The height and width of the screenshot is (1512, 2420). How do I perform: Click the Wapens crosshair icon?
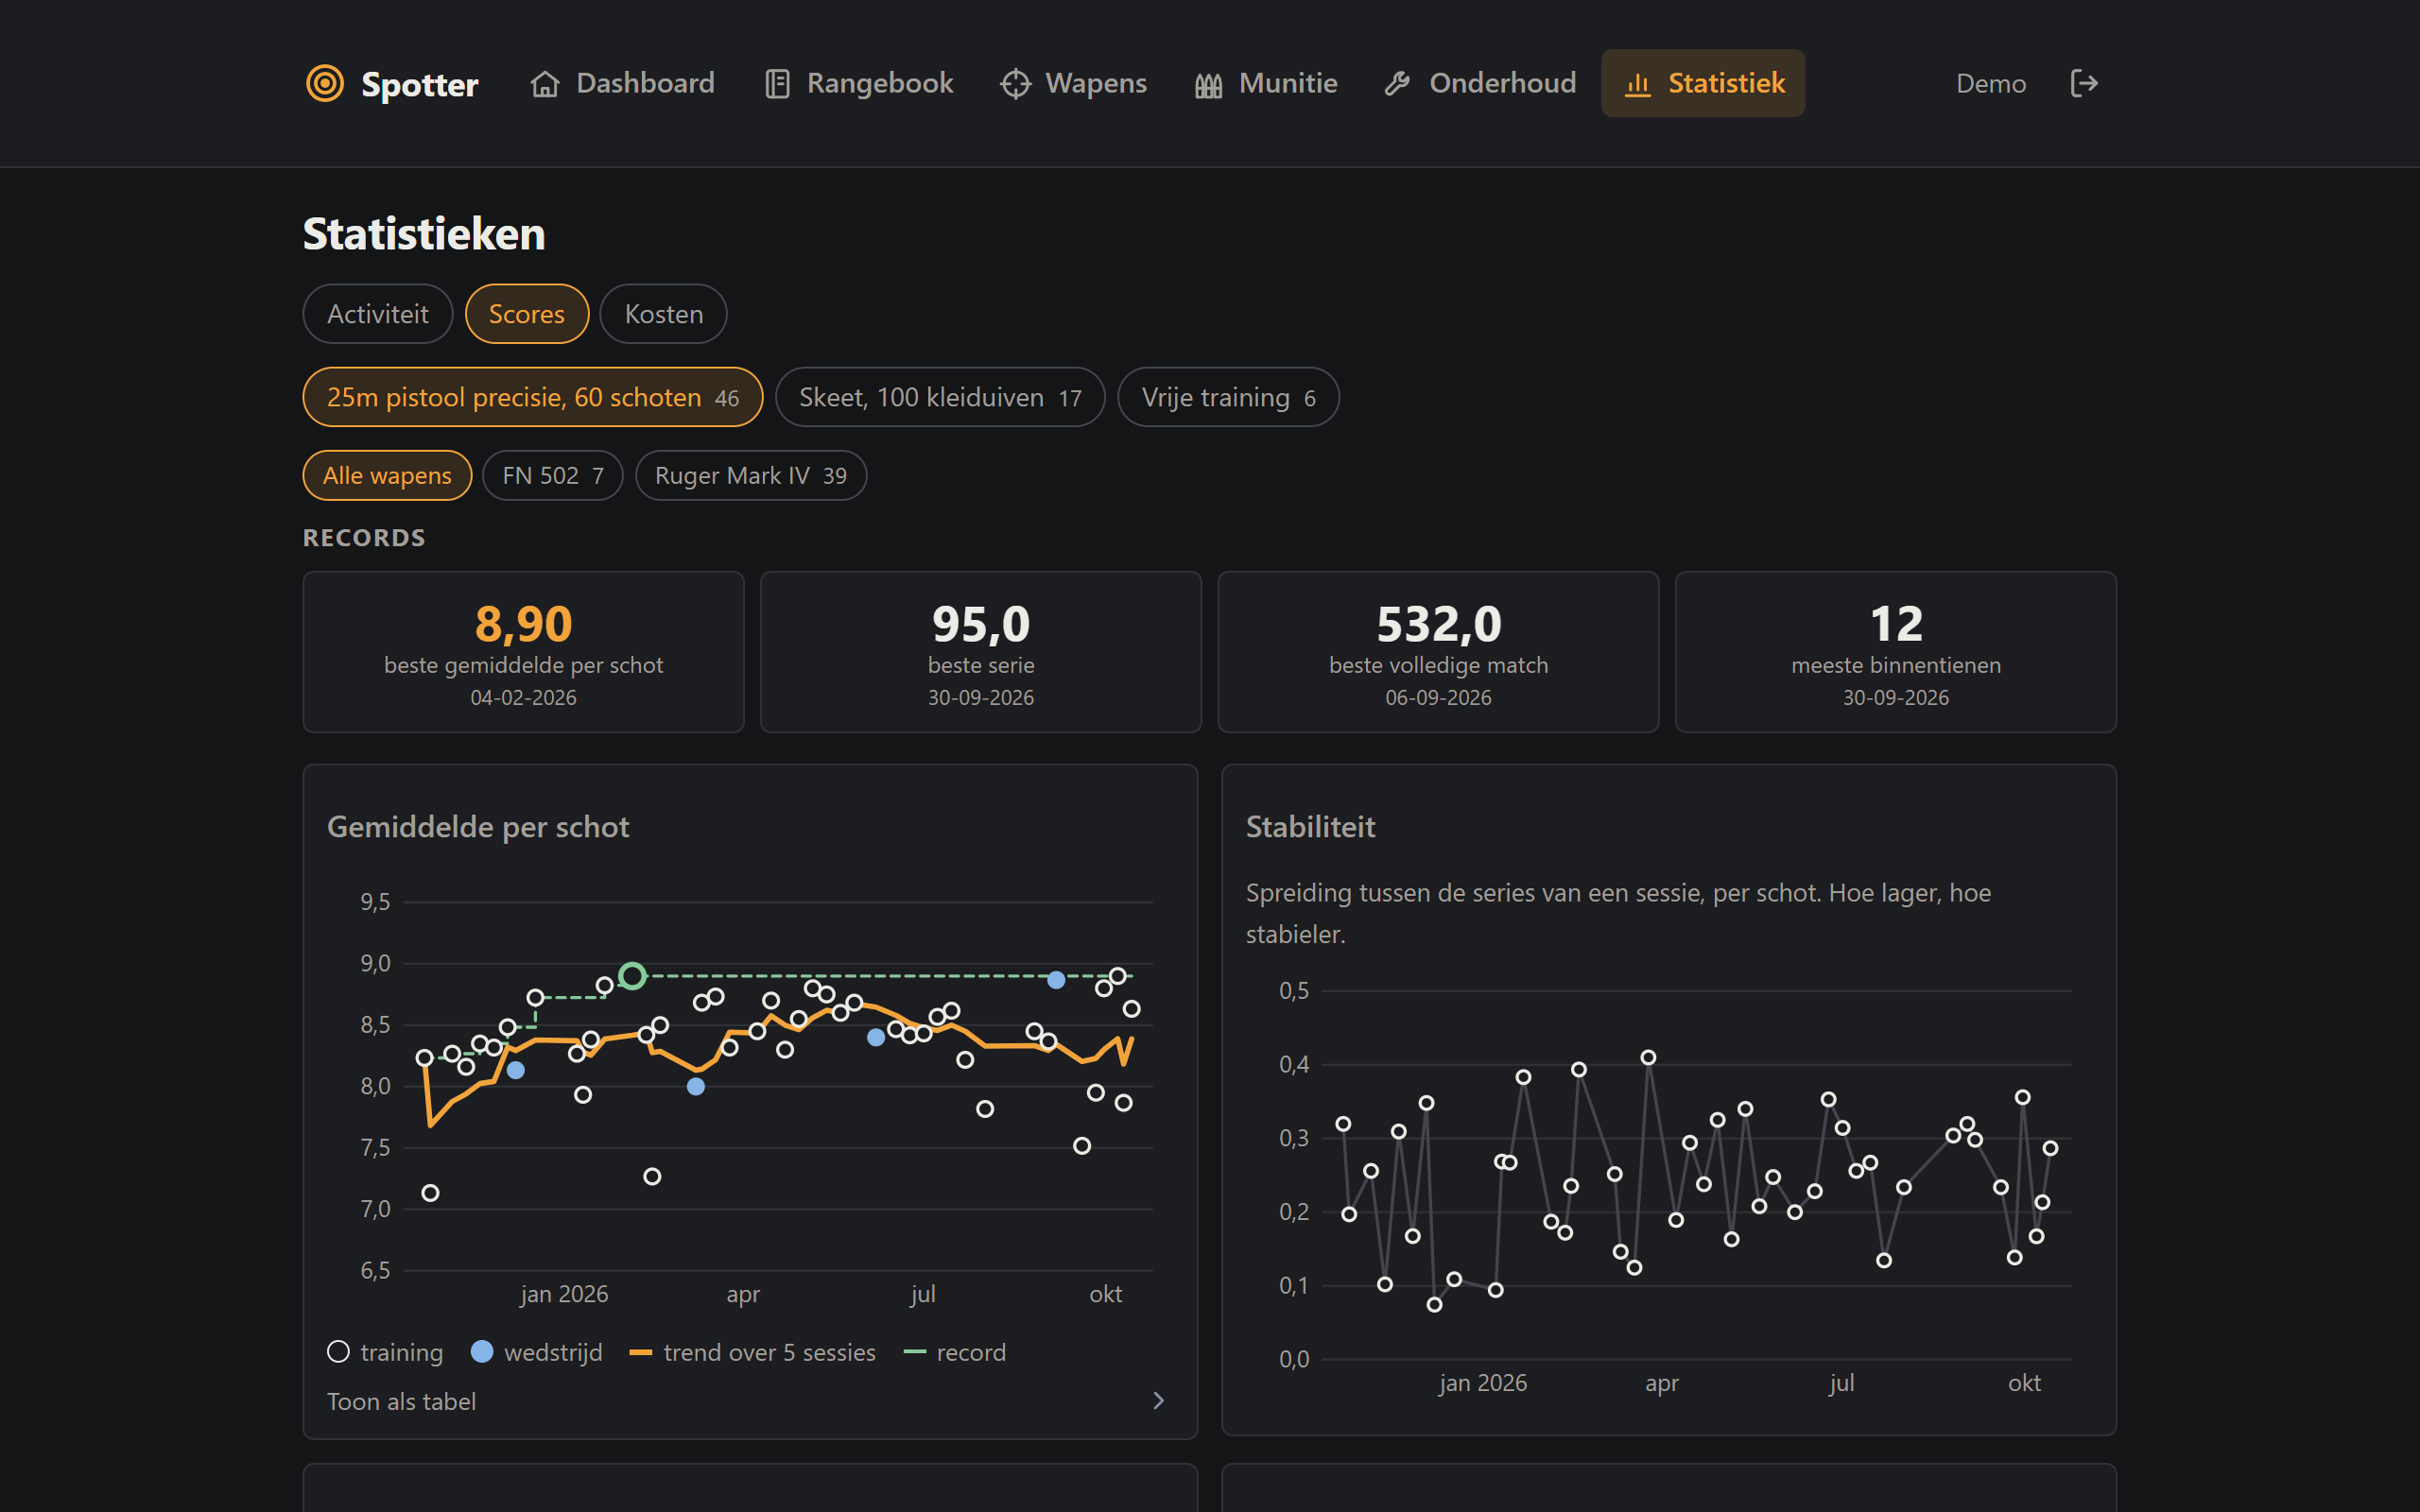pos(1015,84)
